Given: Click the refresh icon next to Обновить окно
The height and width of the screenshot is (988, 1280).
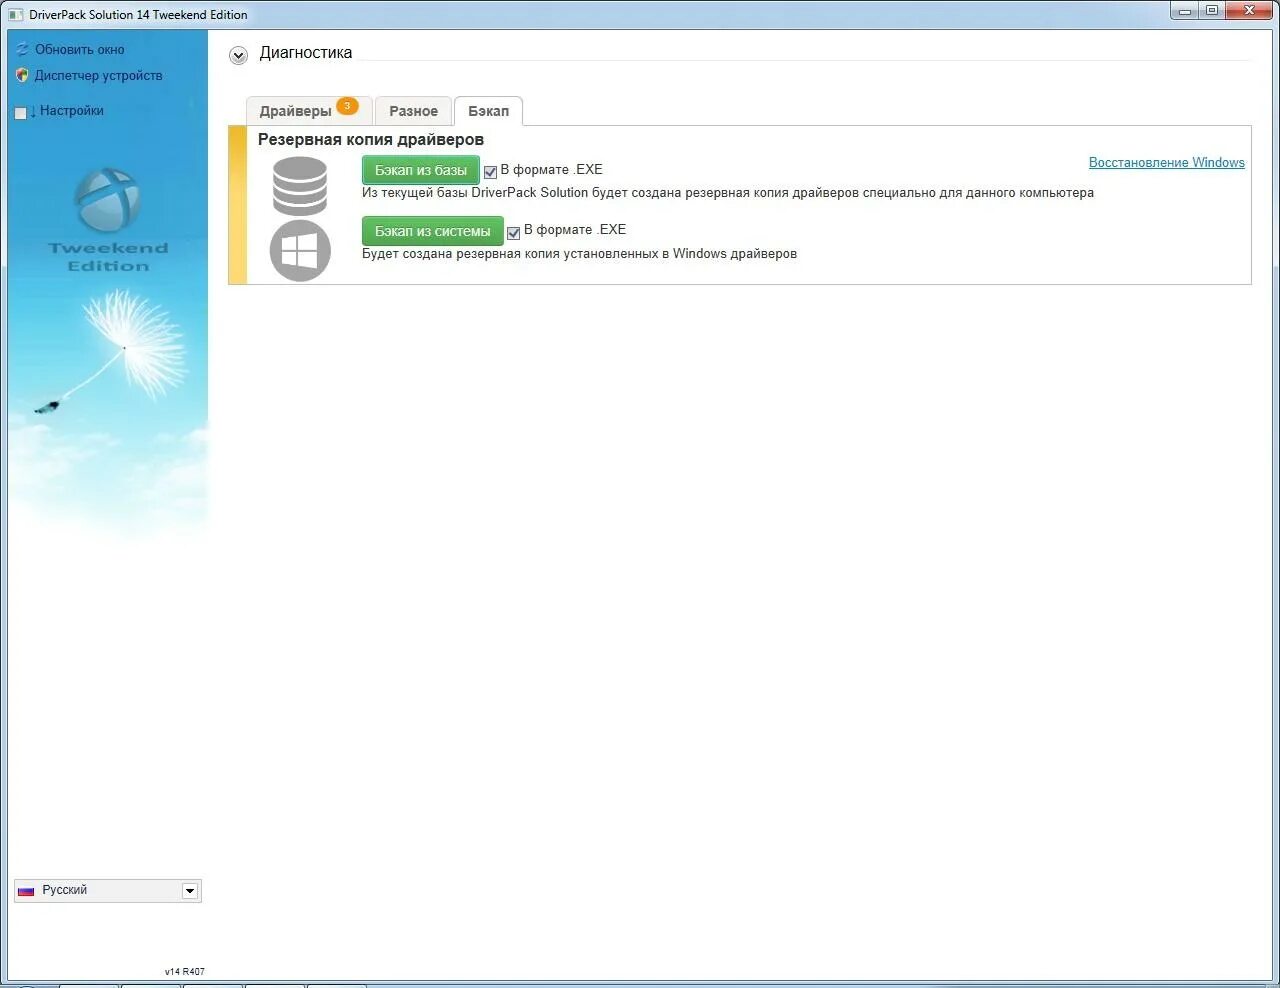Looking at the screenshot, I should point(22,48).
